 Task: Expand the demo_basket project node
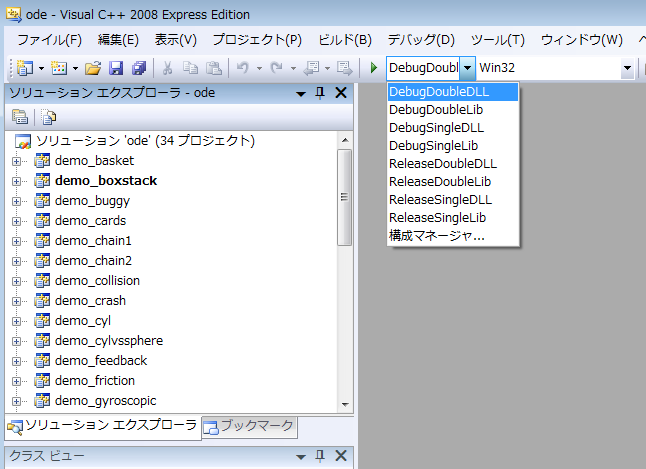click(x=16, y=161)
